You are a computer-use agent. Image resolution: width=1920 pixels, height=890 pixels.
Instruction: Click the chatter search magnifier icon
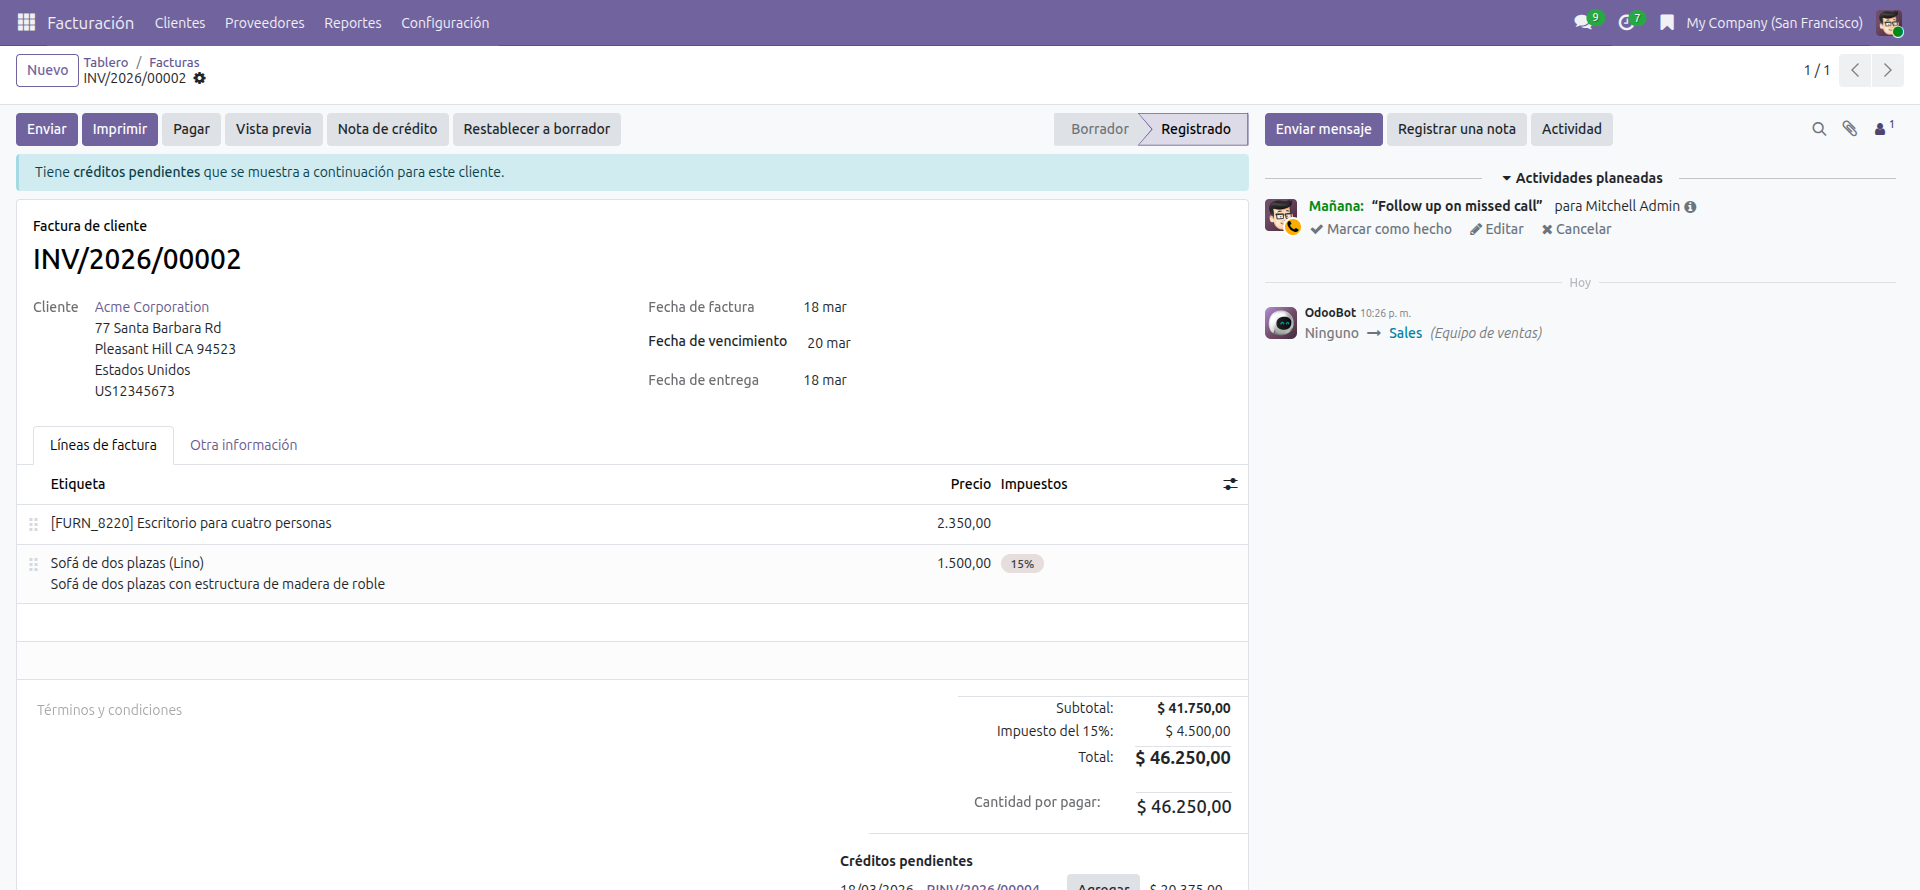1819,129
